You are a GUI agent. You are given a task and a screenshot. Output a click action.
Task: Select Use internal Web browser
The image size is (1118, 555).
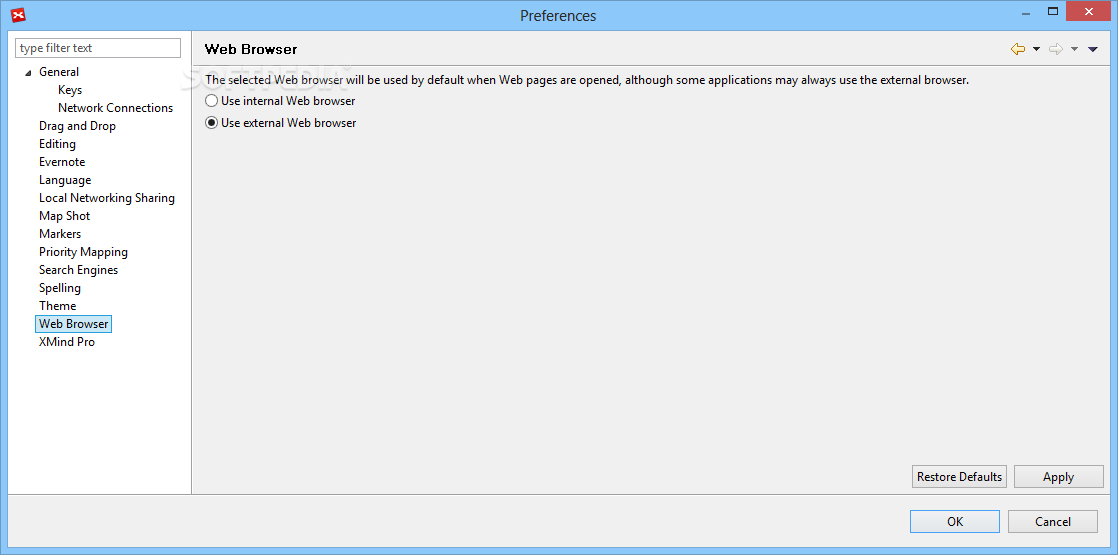280,101
